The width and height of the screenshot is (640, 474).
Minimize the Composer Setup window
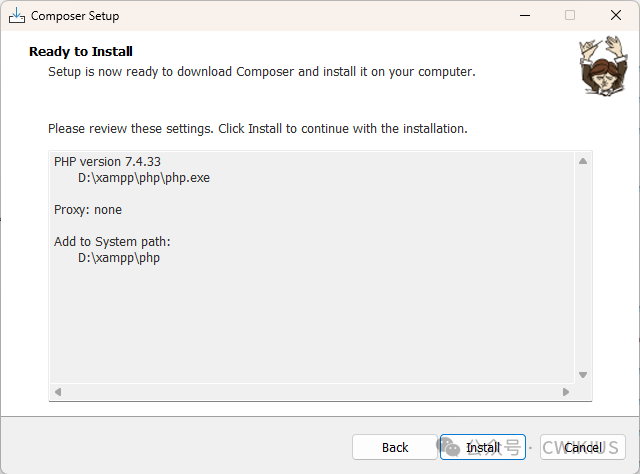[x=524, y=15]
